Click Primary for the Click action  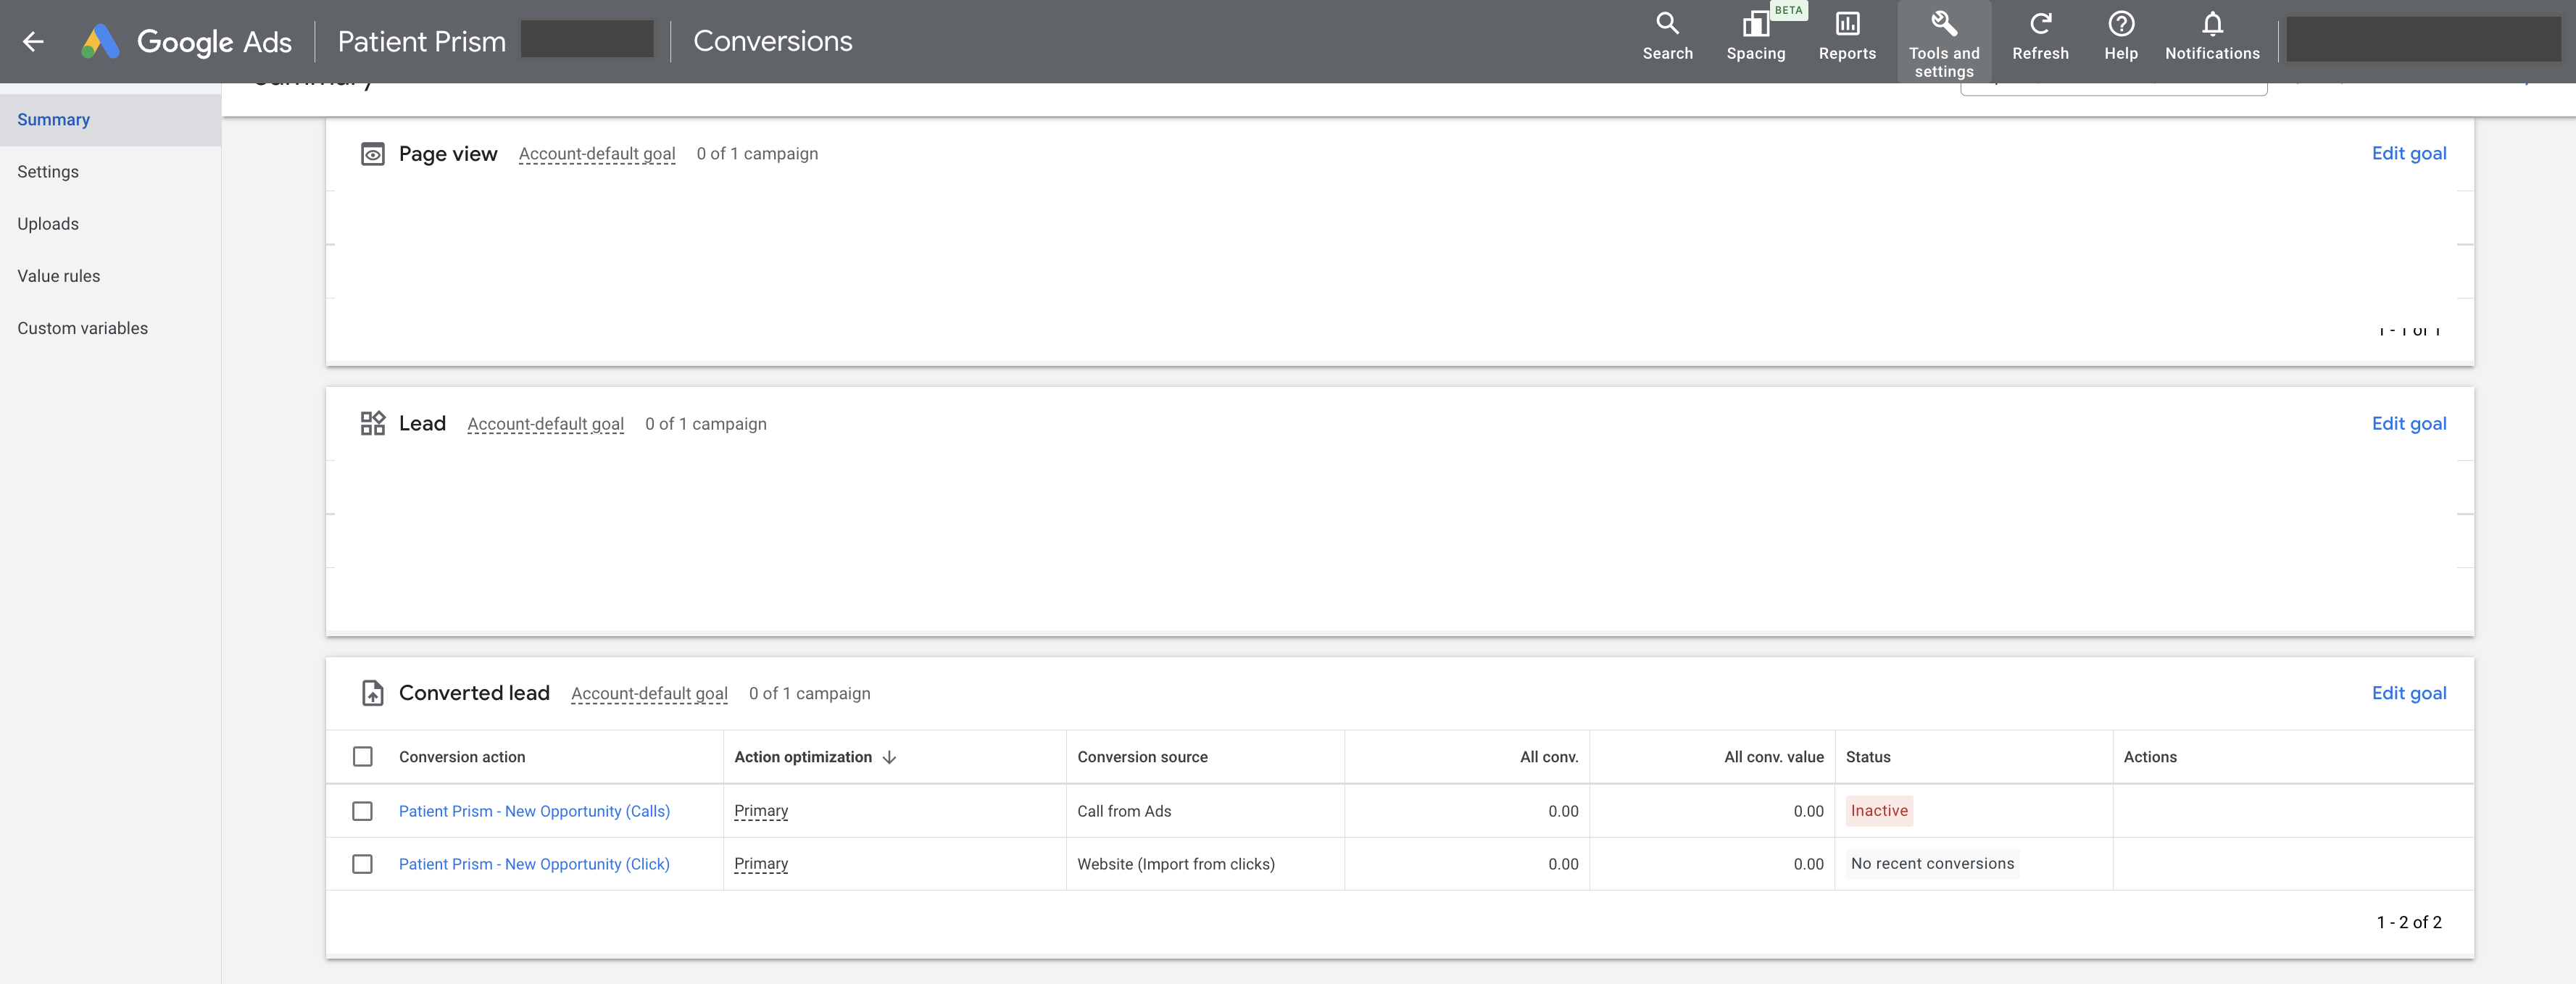(760, 864)
